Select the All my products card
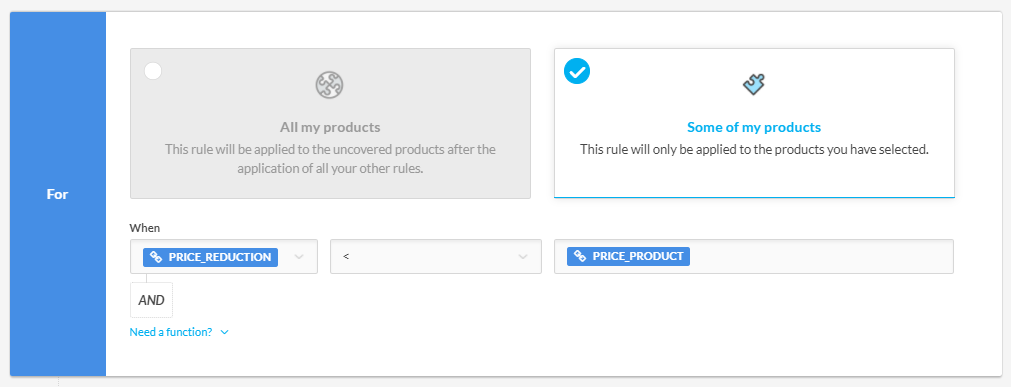Screen dimensions: 1011x387 (x=330, y=123)
